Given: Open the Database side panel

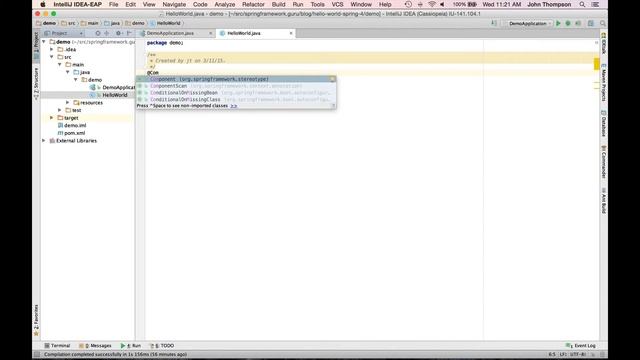Looking at the screenshot, I should click(x=604, y=124).
